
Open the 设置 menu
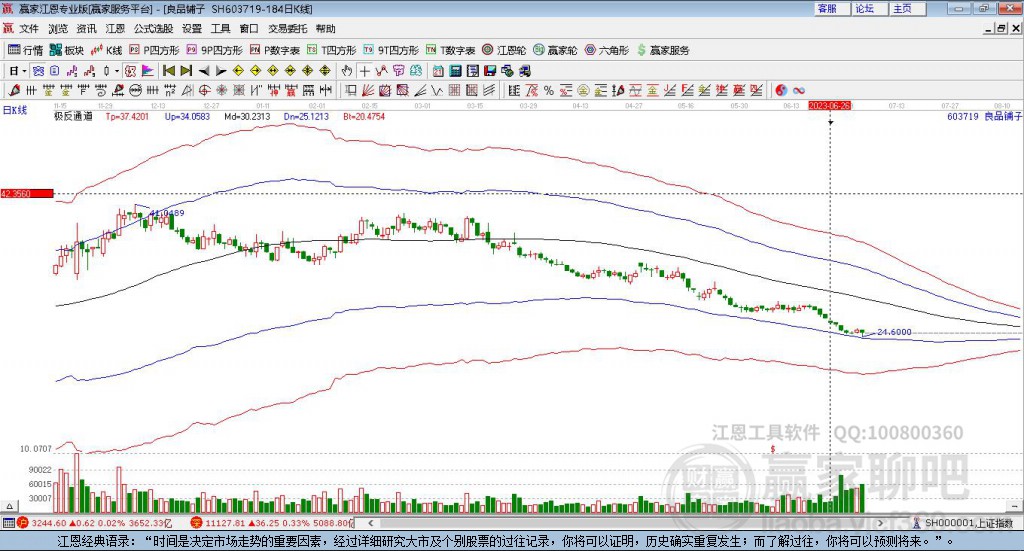192,29
